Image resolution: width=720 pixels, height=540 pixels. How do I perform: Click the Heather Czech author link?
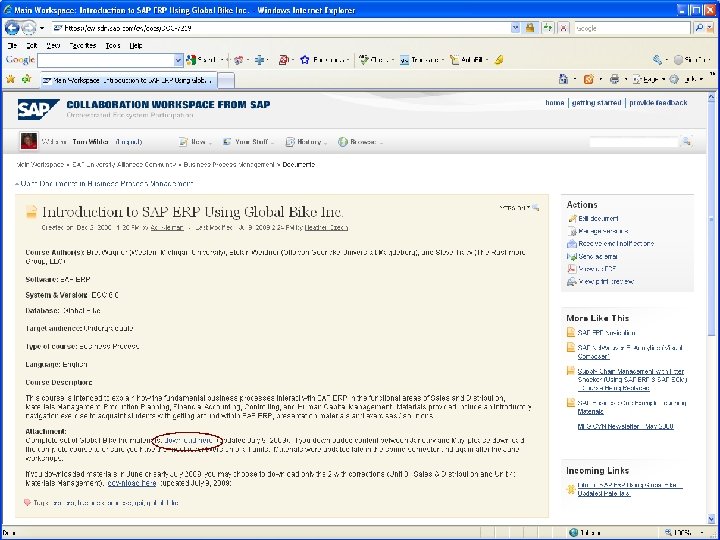pos(326,227)
